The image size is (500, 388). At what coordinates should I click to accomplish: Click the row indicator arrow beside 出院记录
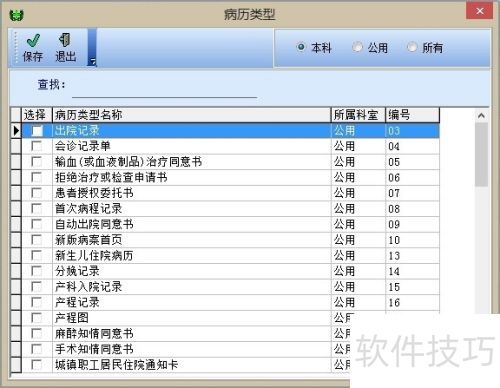tap(16, 130)
